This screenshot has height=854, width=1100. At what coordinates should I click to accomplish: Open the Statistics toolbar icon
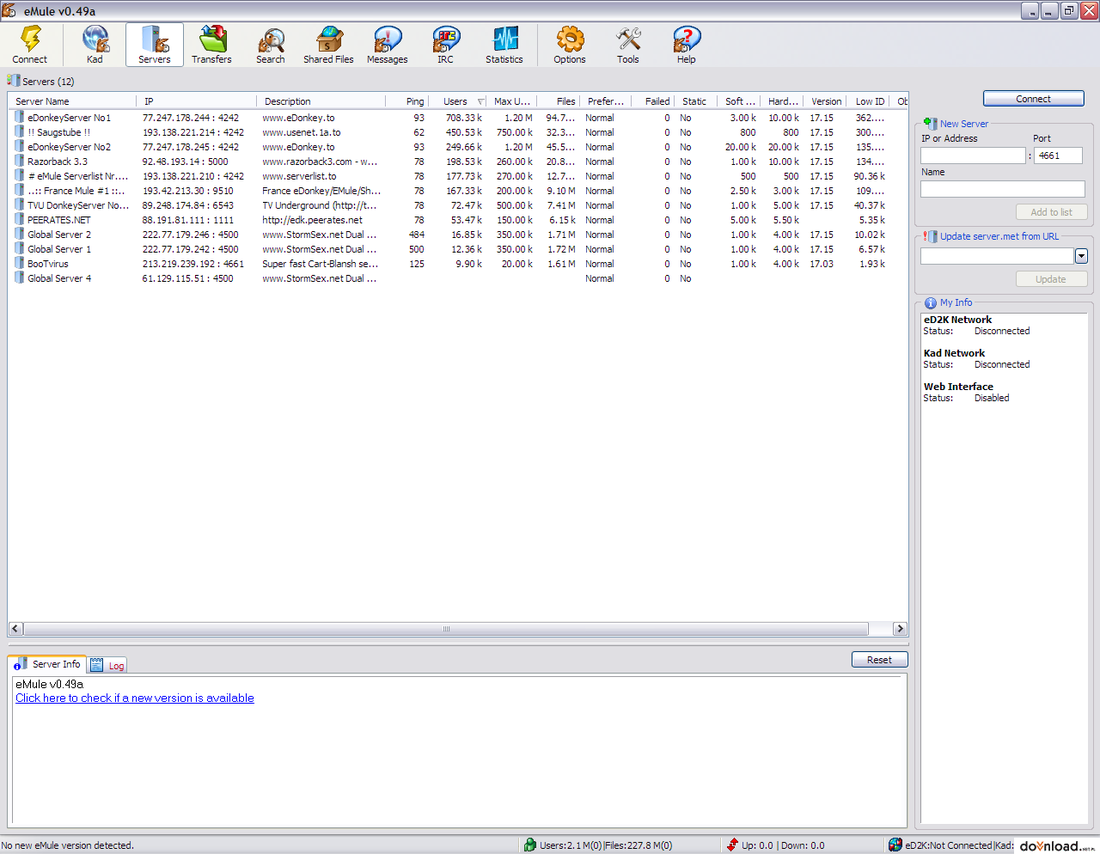504,39
